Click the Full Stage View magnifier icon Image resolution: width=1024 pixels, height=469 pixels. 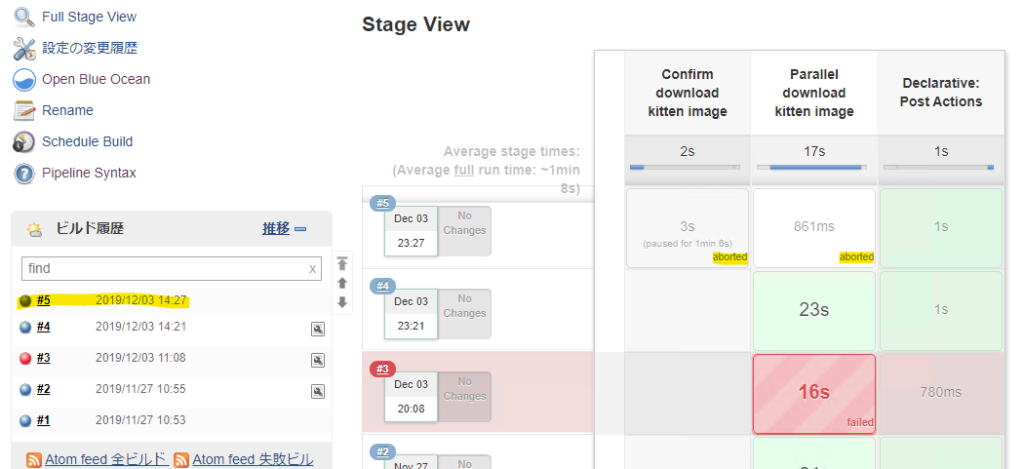[x=24, y=16]
